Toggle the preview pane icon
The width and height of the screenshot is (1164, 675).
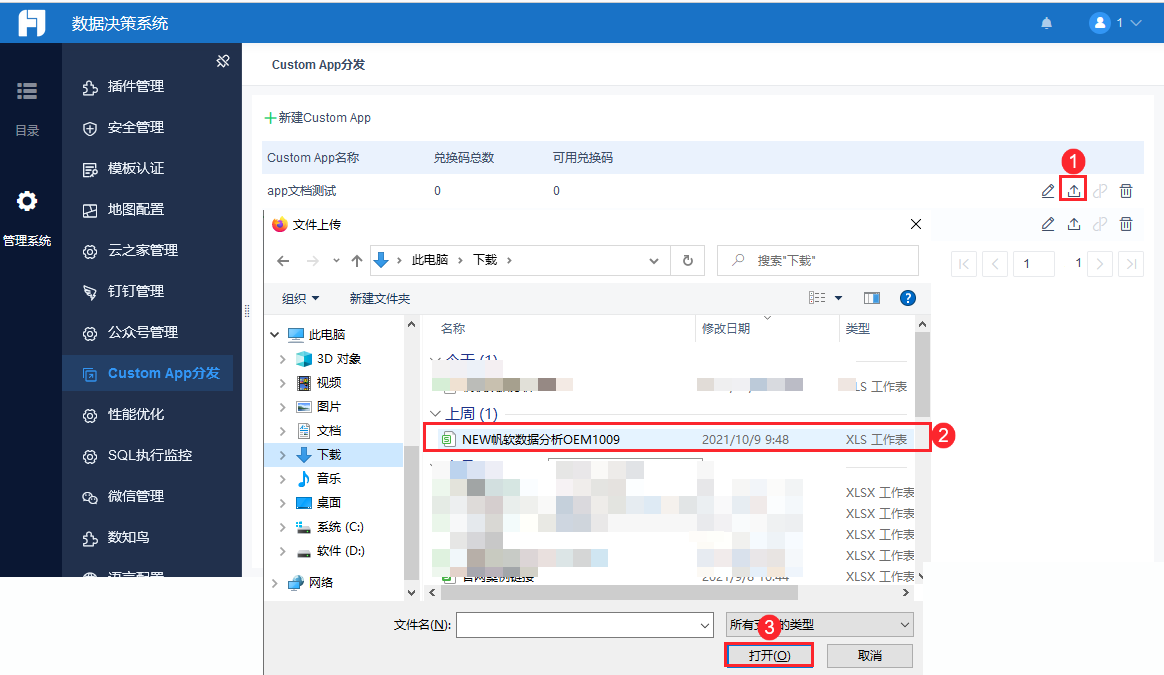click(872, 298)
